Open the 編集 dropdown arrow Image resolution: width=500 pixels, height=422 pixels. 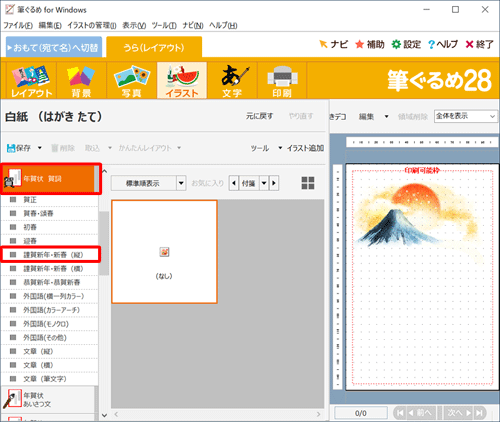coord(386,116)
